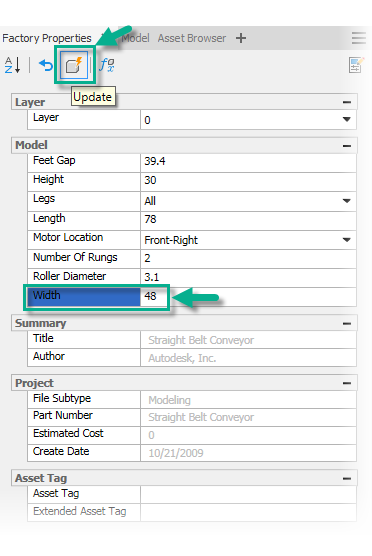
Task: Click the empty Asset Tag value field
Action: [248, 494]
